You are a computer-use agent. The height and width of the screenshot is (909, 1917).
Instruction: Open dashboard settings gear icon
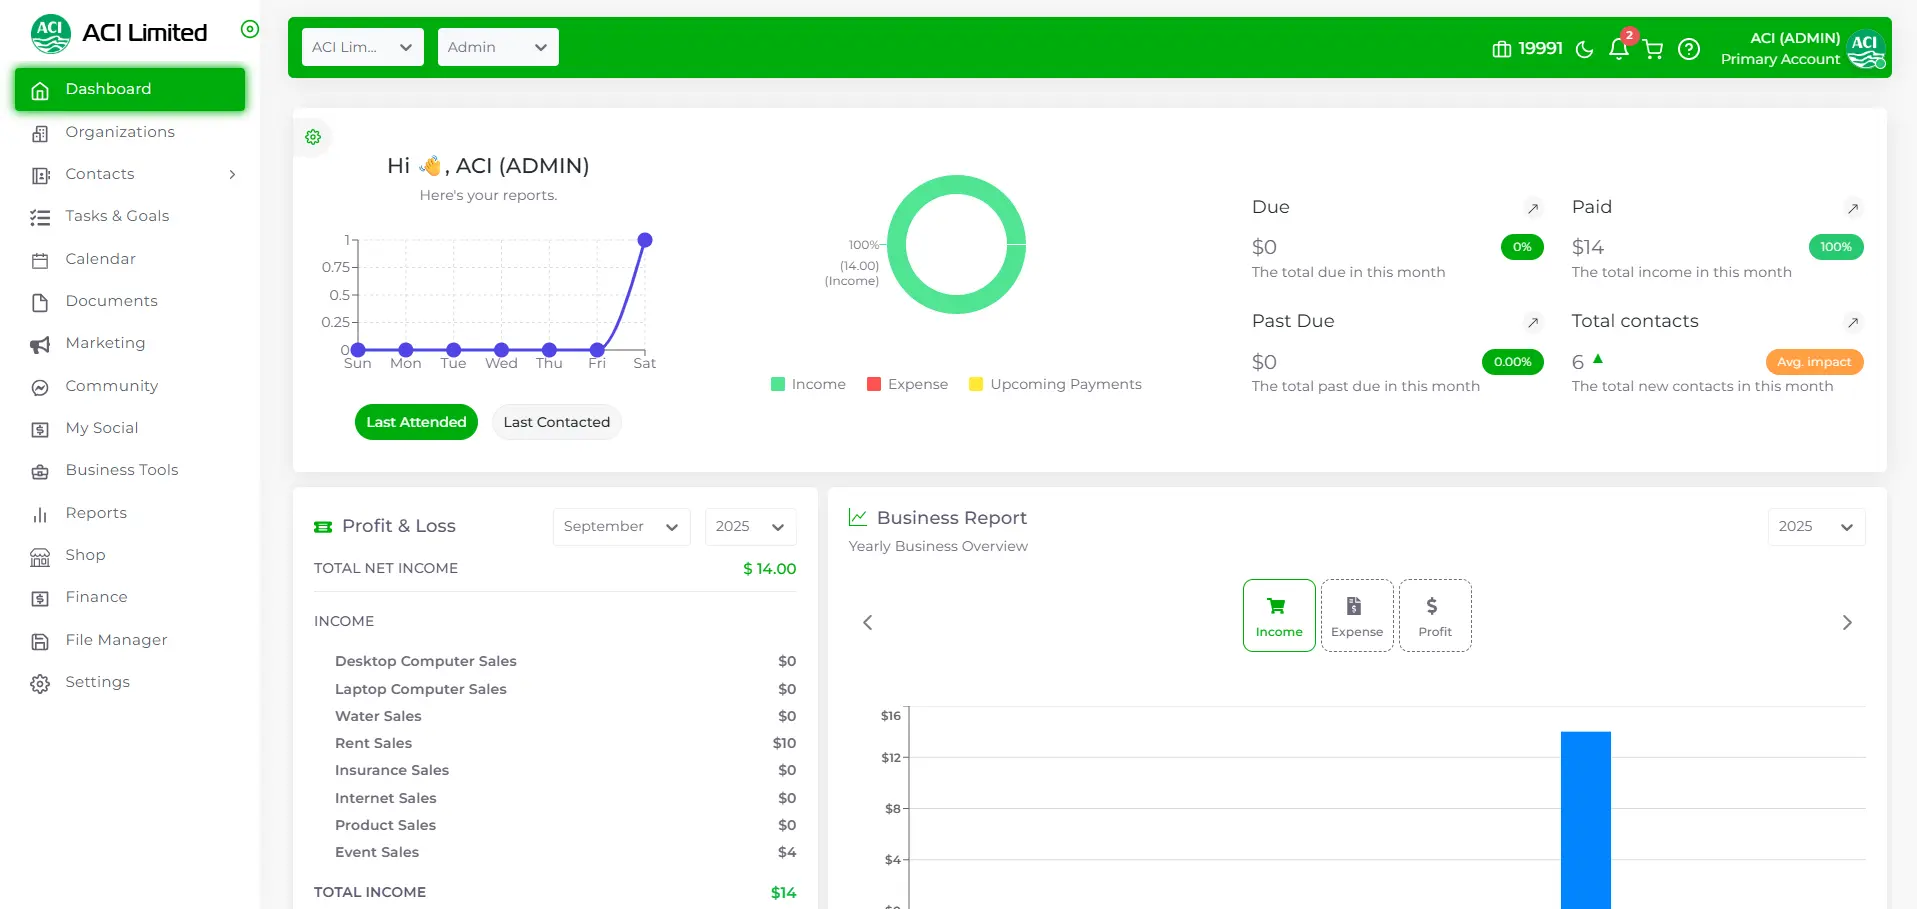[313, 137]
